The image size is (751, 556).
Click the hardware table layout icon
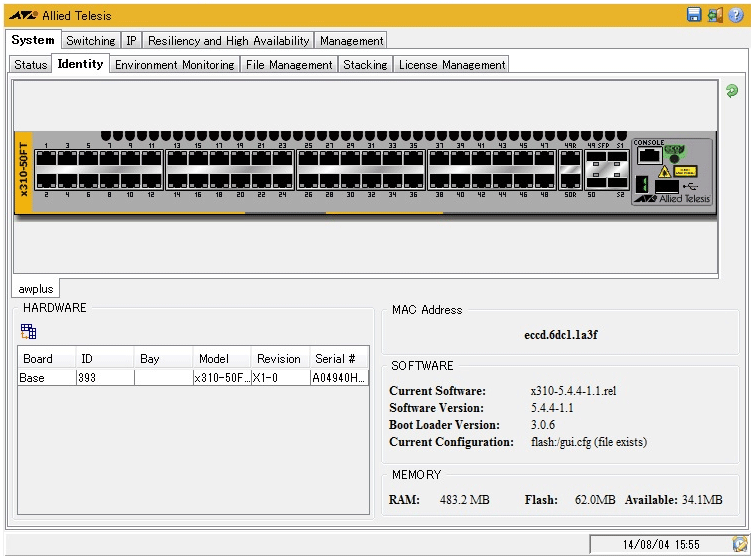(x=28, y=332)
